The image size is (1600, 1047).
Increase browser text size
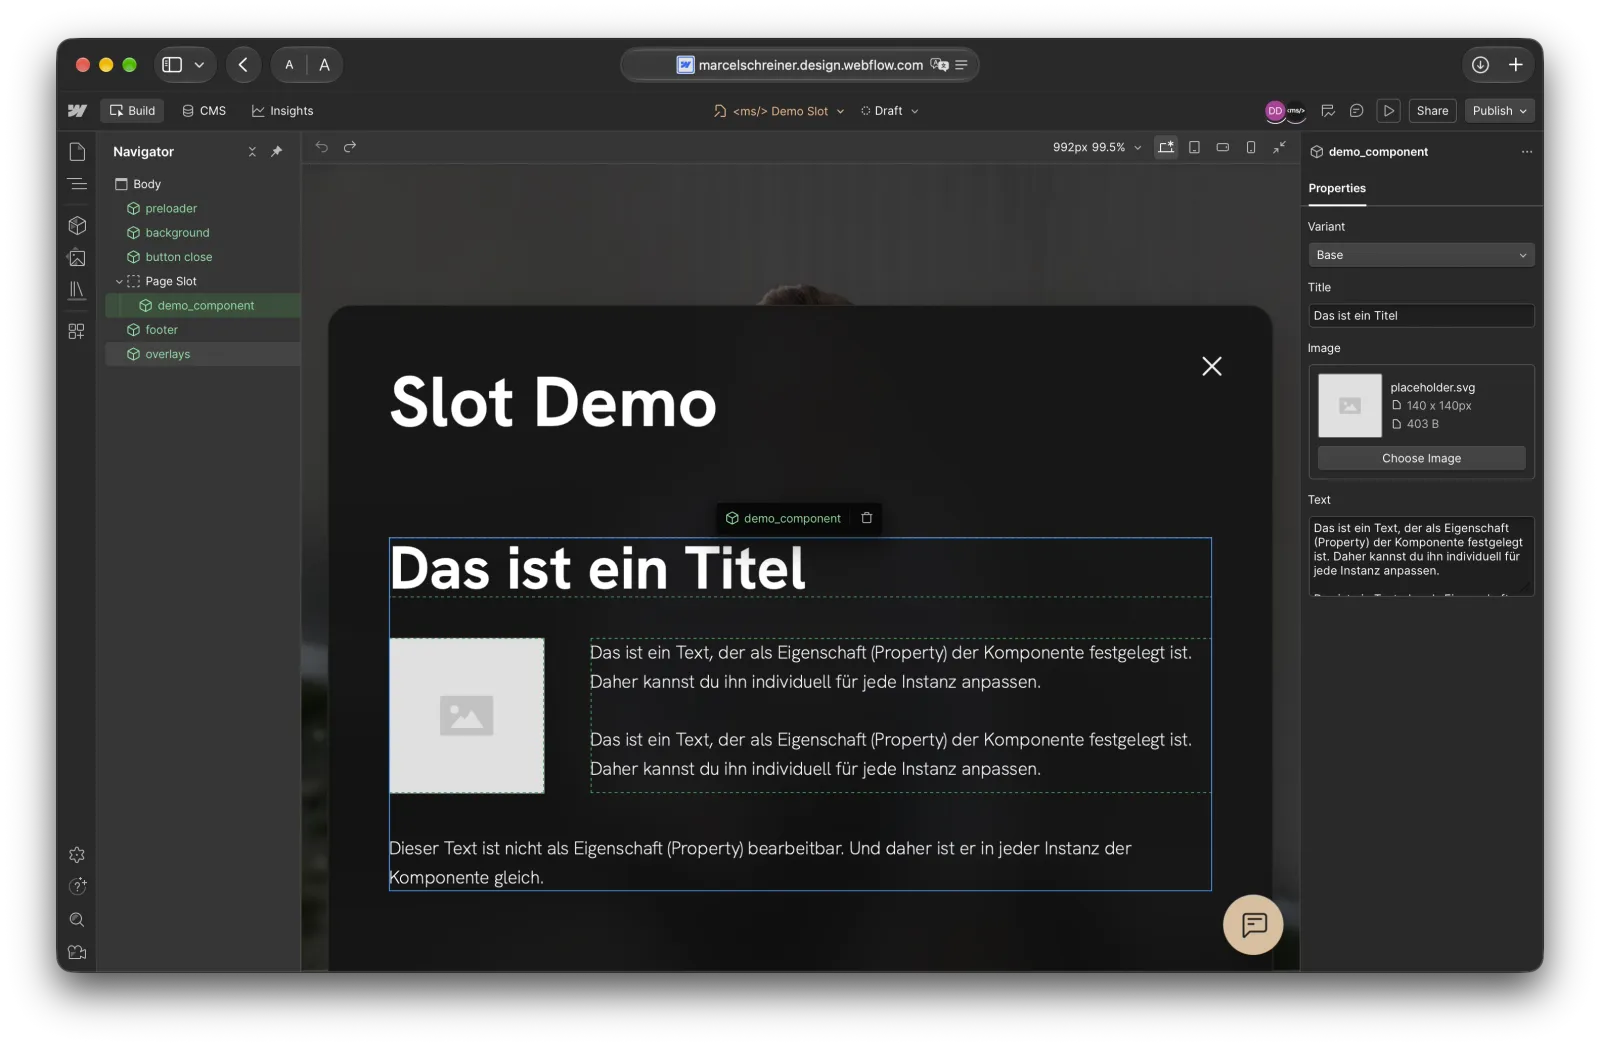point(325,65)
